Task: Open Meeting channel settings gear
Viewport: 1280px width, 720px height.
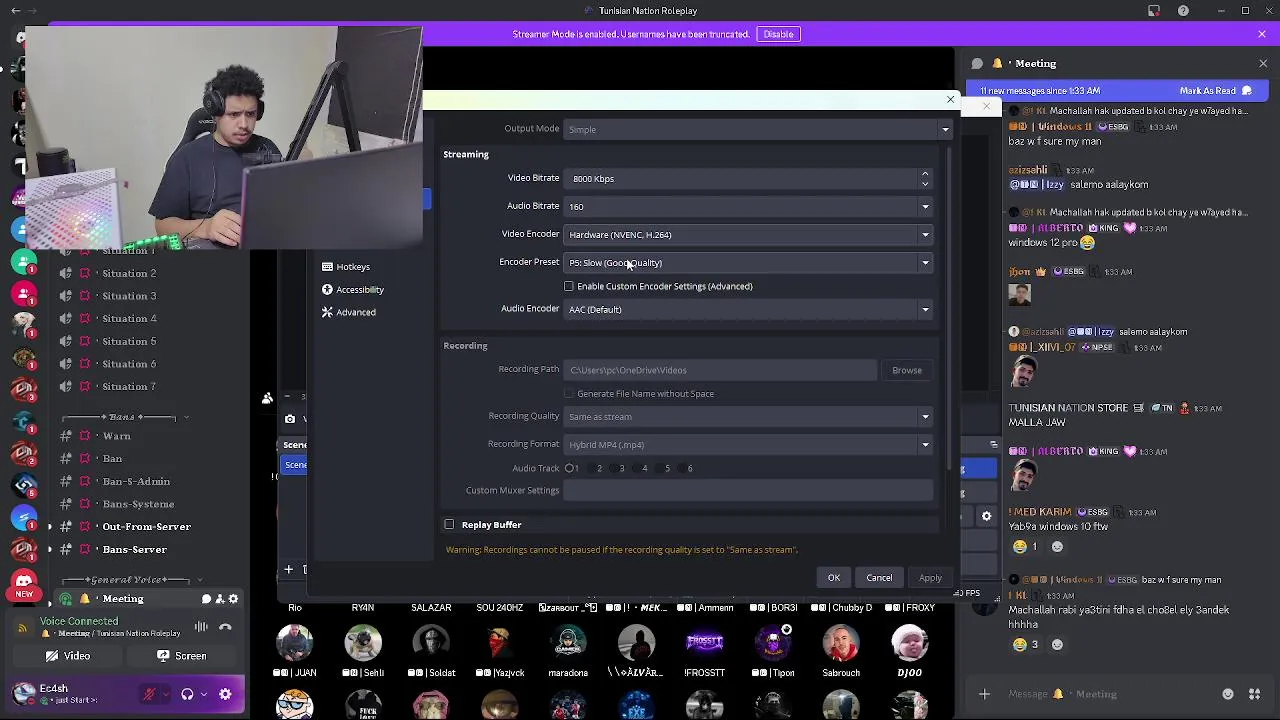Action: (x=233, y=599)
